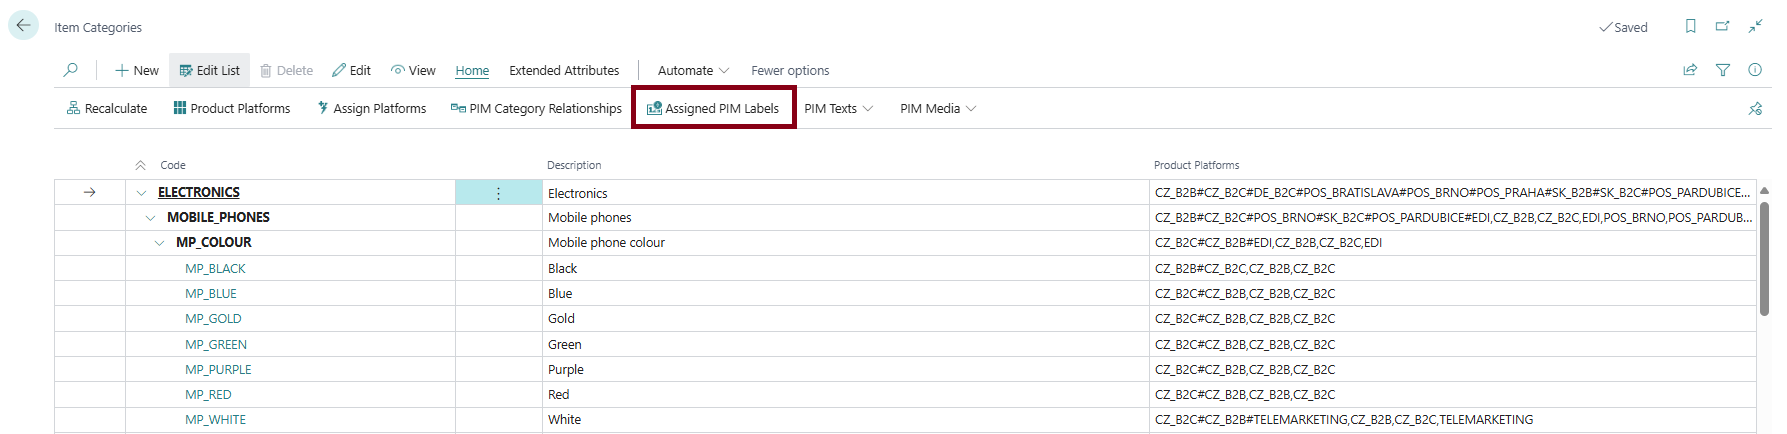Click the Product Platforms column header
Image resolution: width=1787 pixels, height=434 pixels.
coord(1196,165)
